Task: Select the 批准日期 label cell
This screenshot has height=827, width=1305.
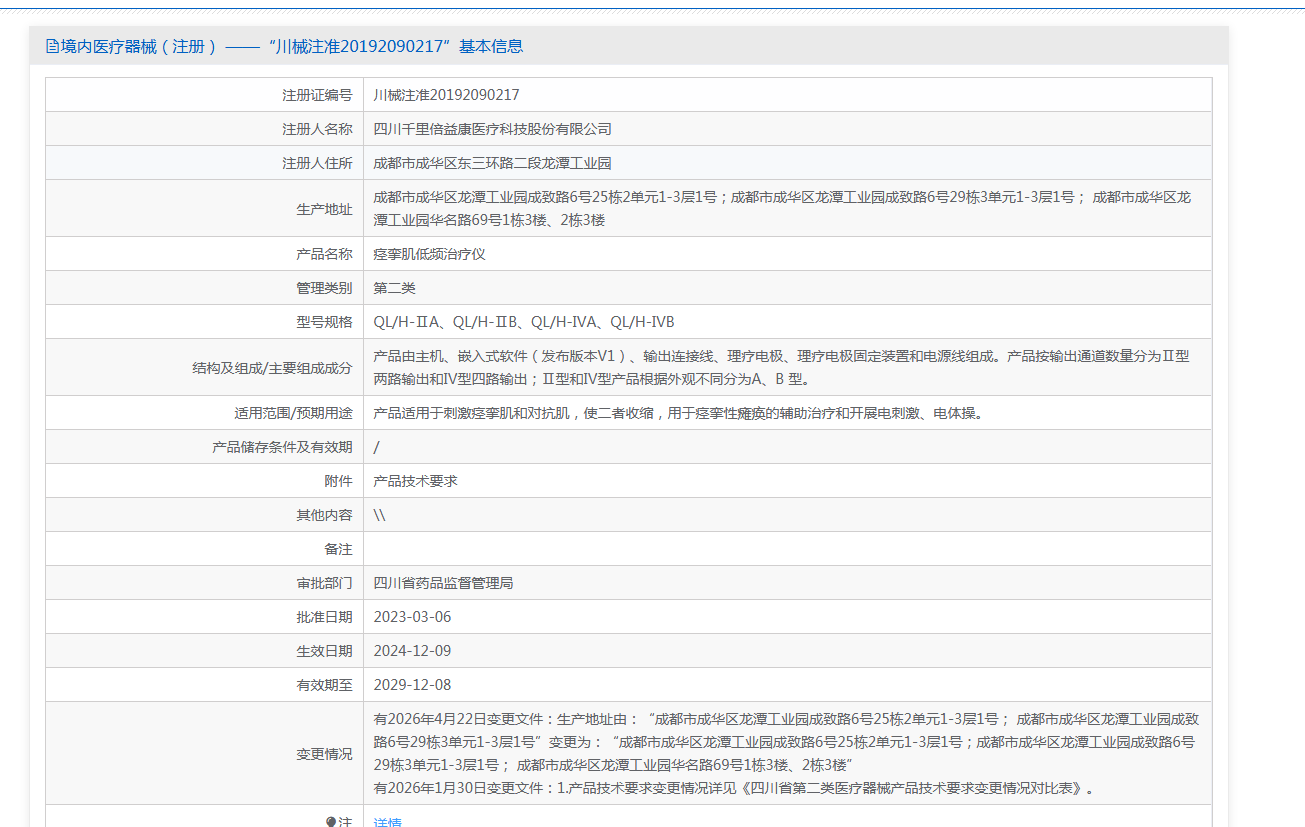Action: 204,617
